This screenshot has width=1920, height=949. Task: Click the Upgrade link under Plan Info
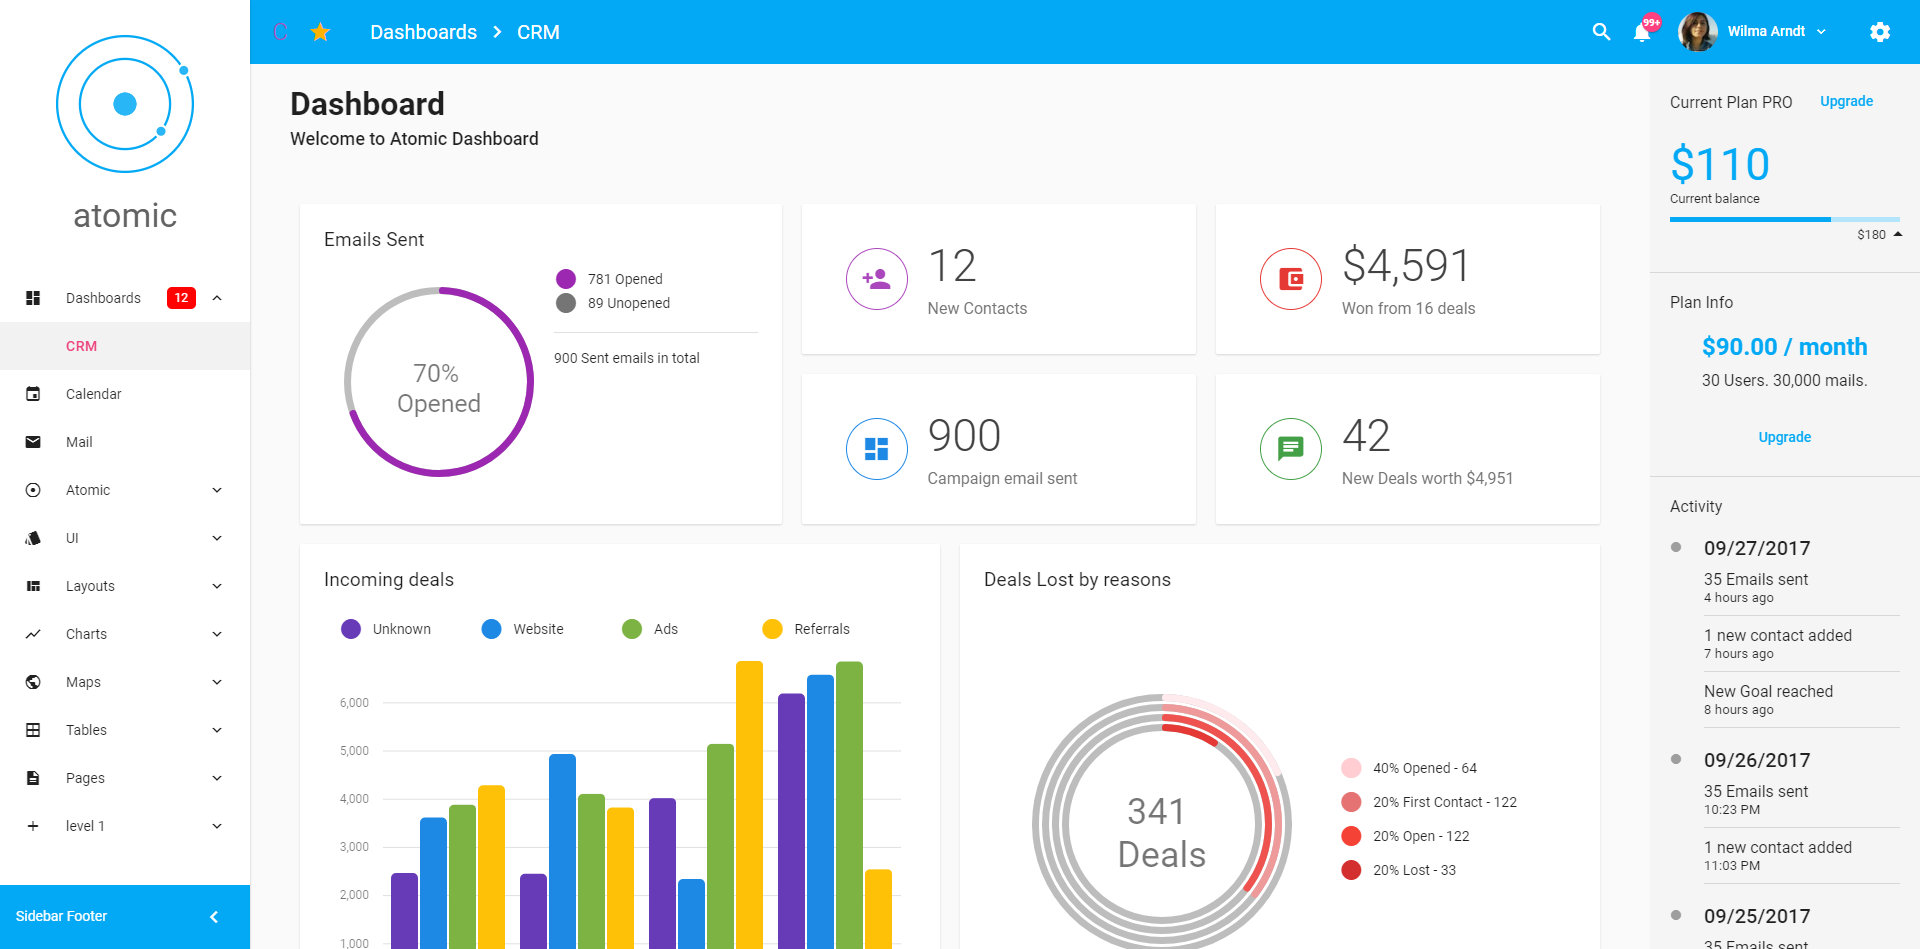click(x=1784, y=437)
